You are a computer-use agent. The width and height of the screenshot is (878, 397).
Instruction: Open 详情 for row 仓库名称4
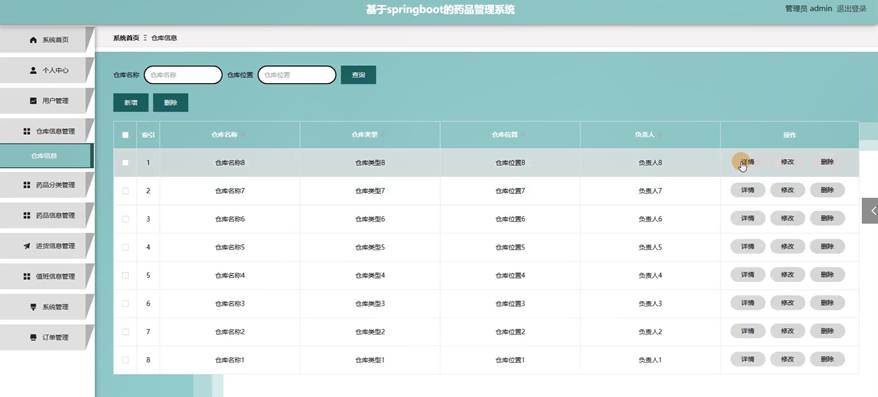pos(748,274)
